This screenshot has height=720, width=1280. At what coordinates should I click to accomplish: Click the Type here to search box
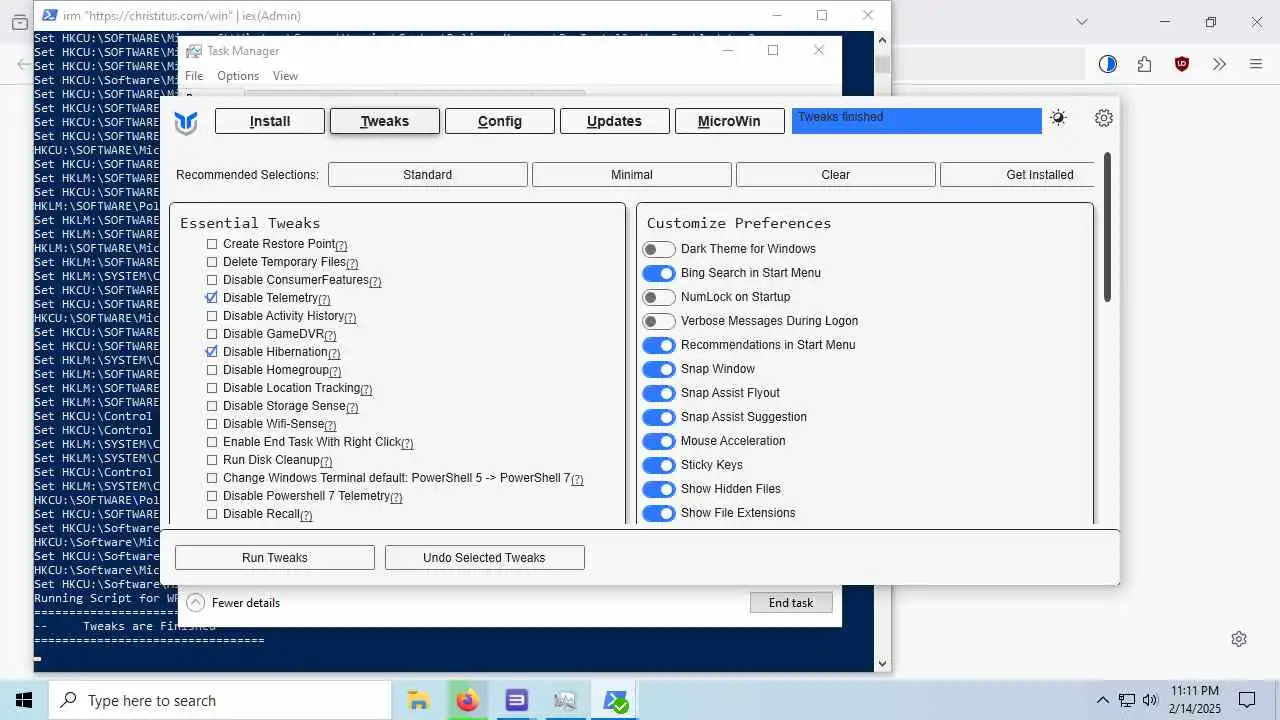coord(220,700)
